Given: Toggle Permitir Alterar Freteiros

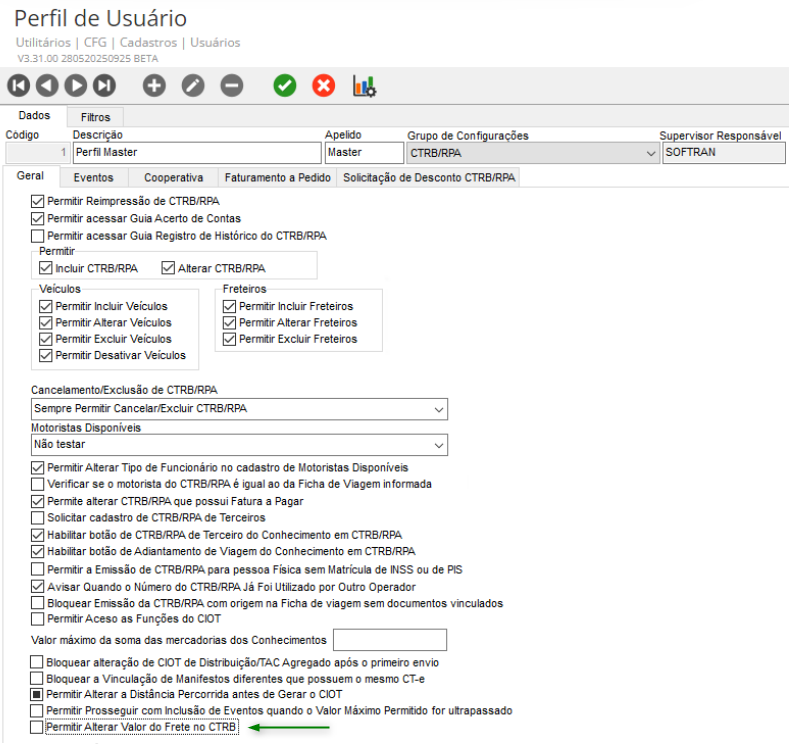Looking at the screenshot, I should [230, 322].
